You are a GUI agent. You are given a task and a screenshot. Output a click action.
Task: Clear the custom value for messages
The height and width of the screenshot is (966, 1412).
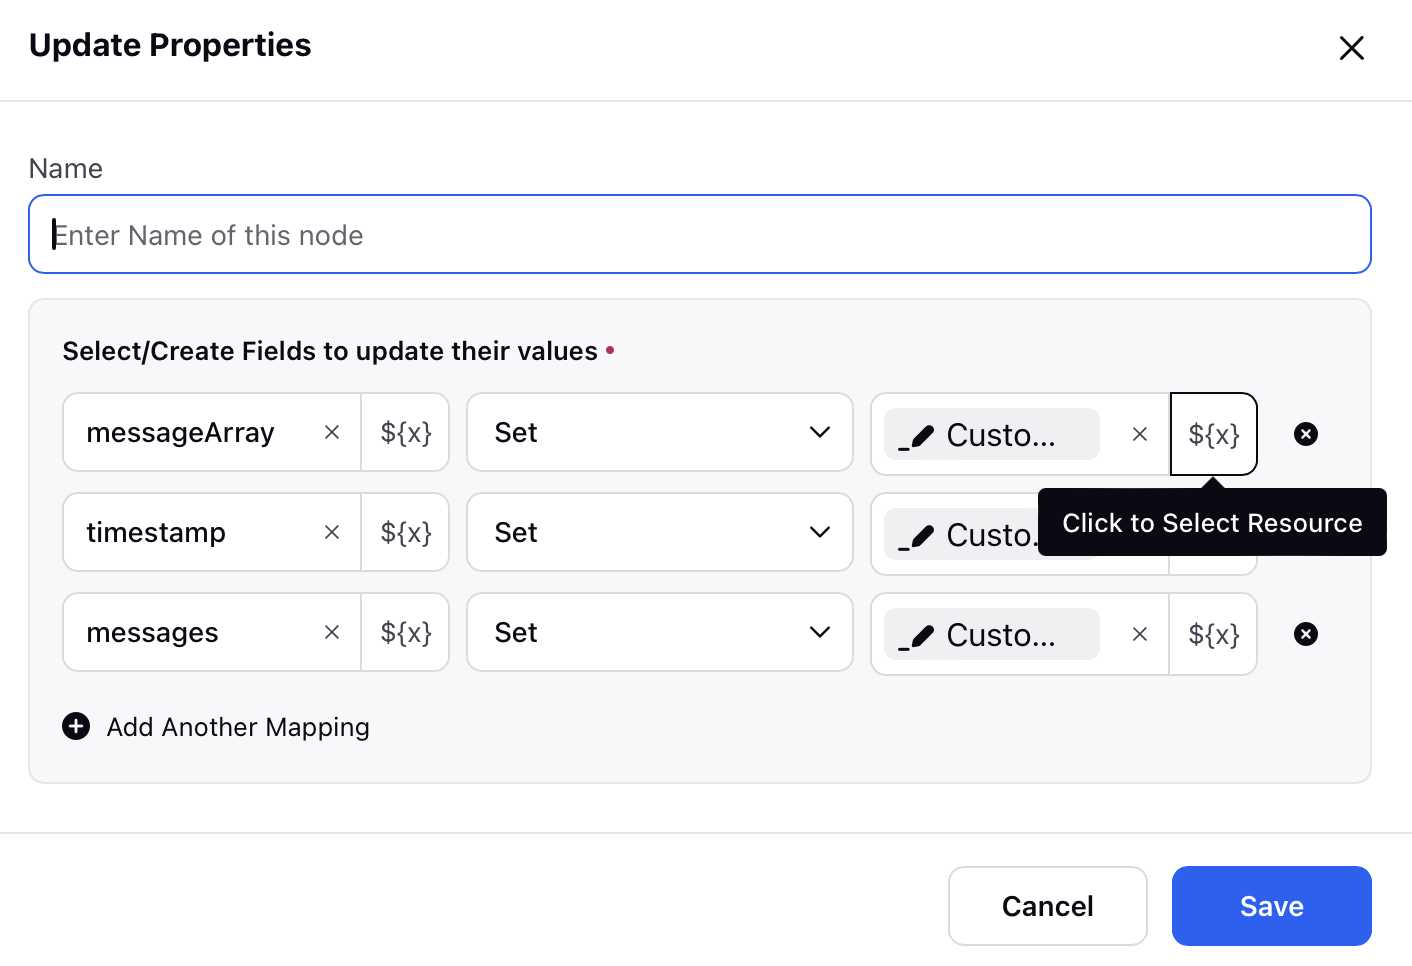click(1139, 634)
